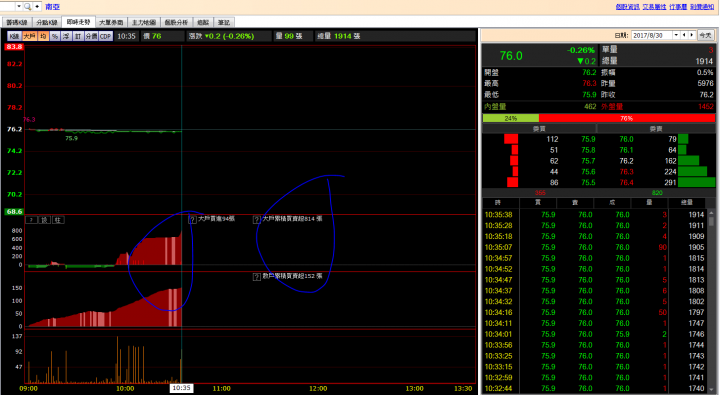
Task: Click the date field showing 2017/8/30
Action: (652, 35)
